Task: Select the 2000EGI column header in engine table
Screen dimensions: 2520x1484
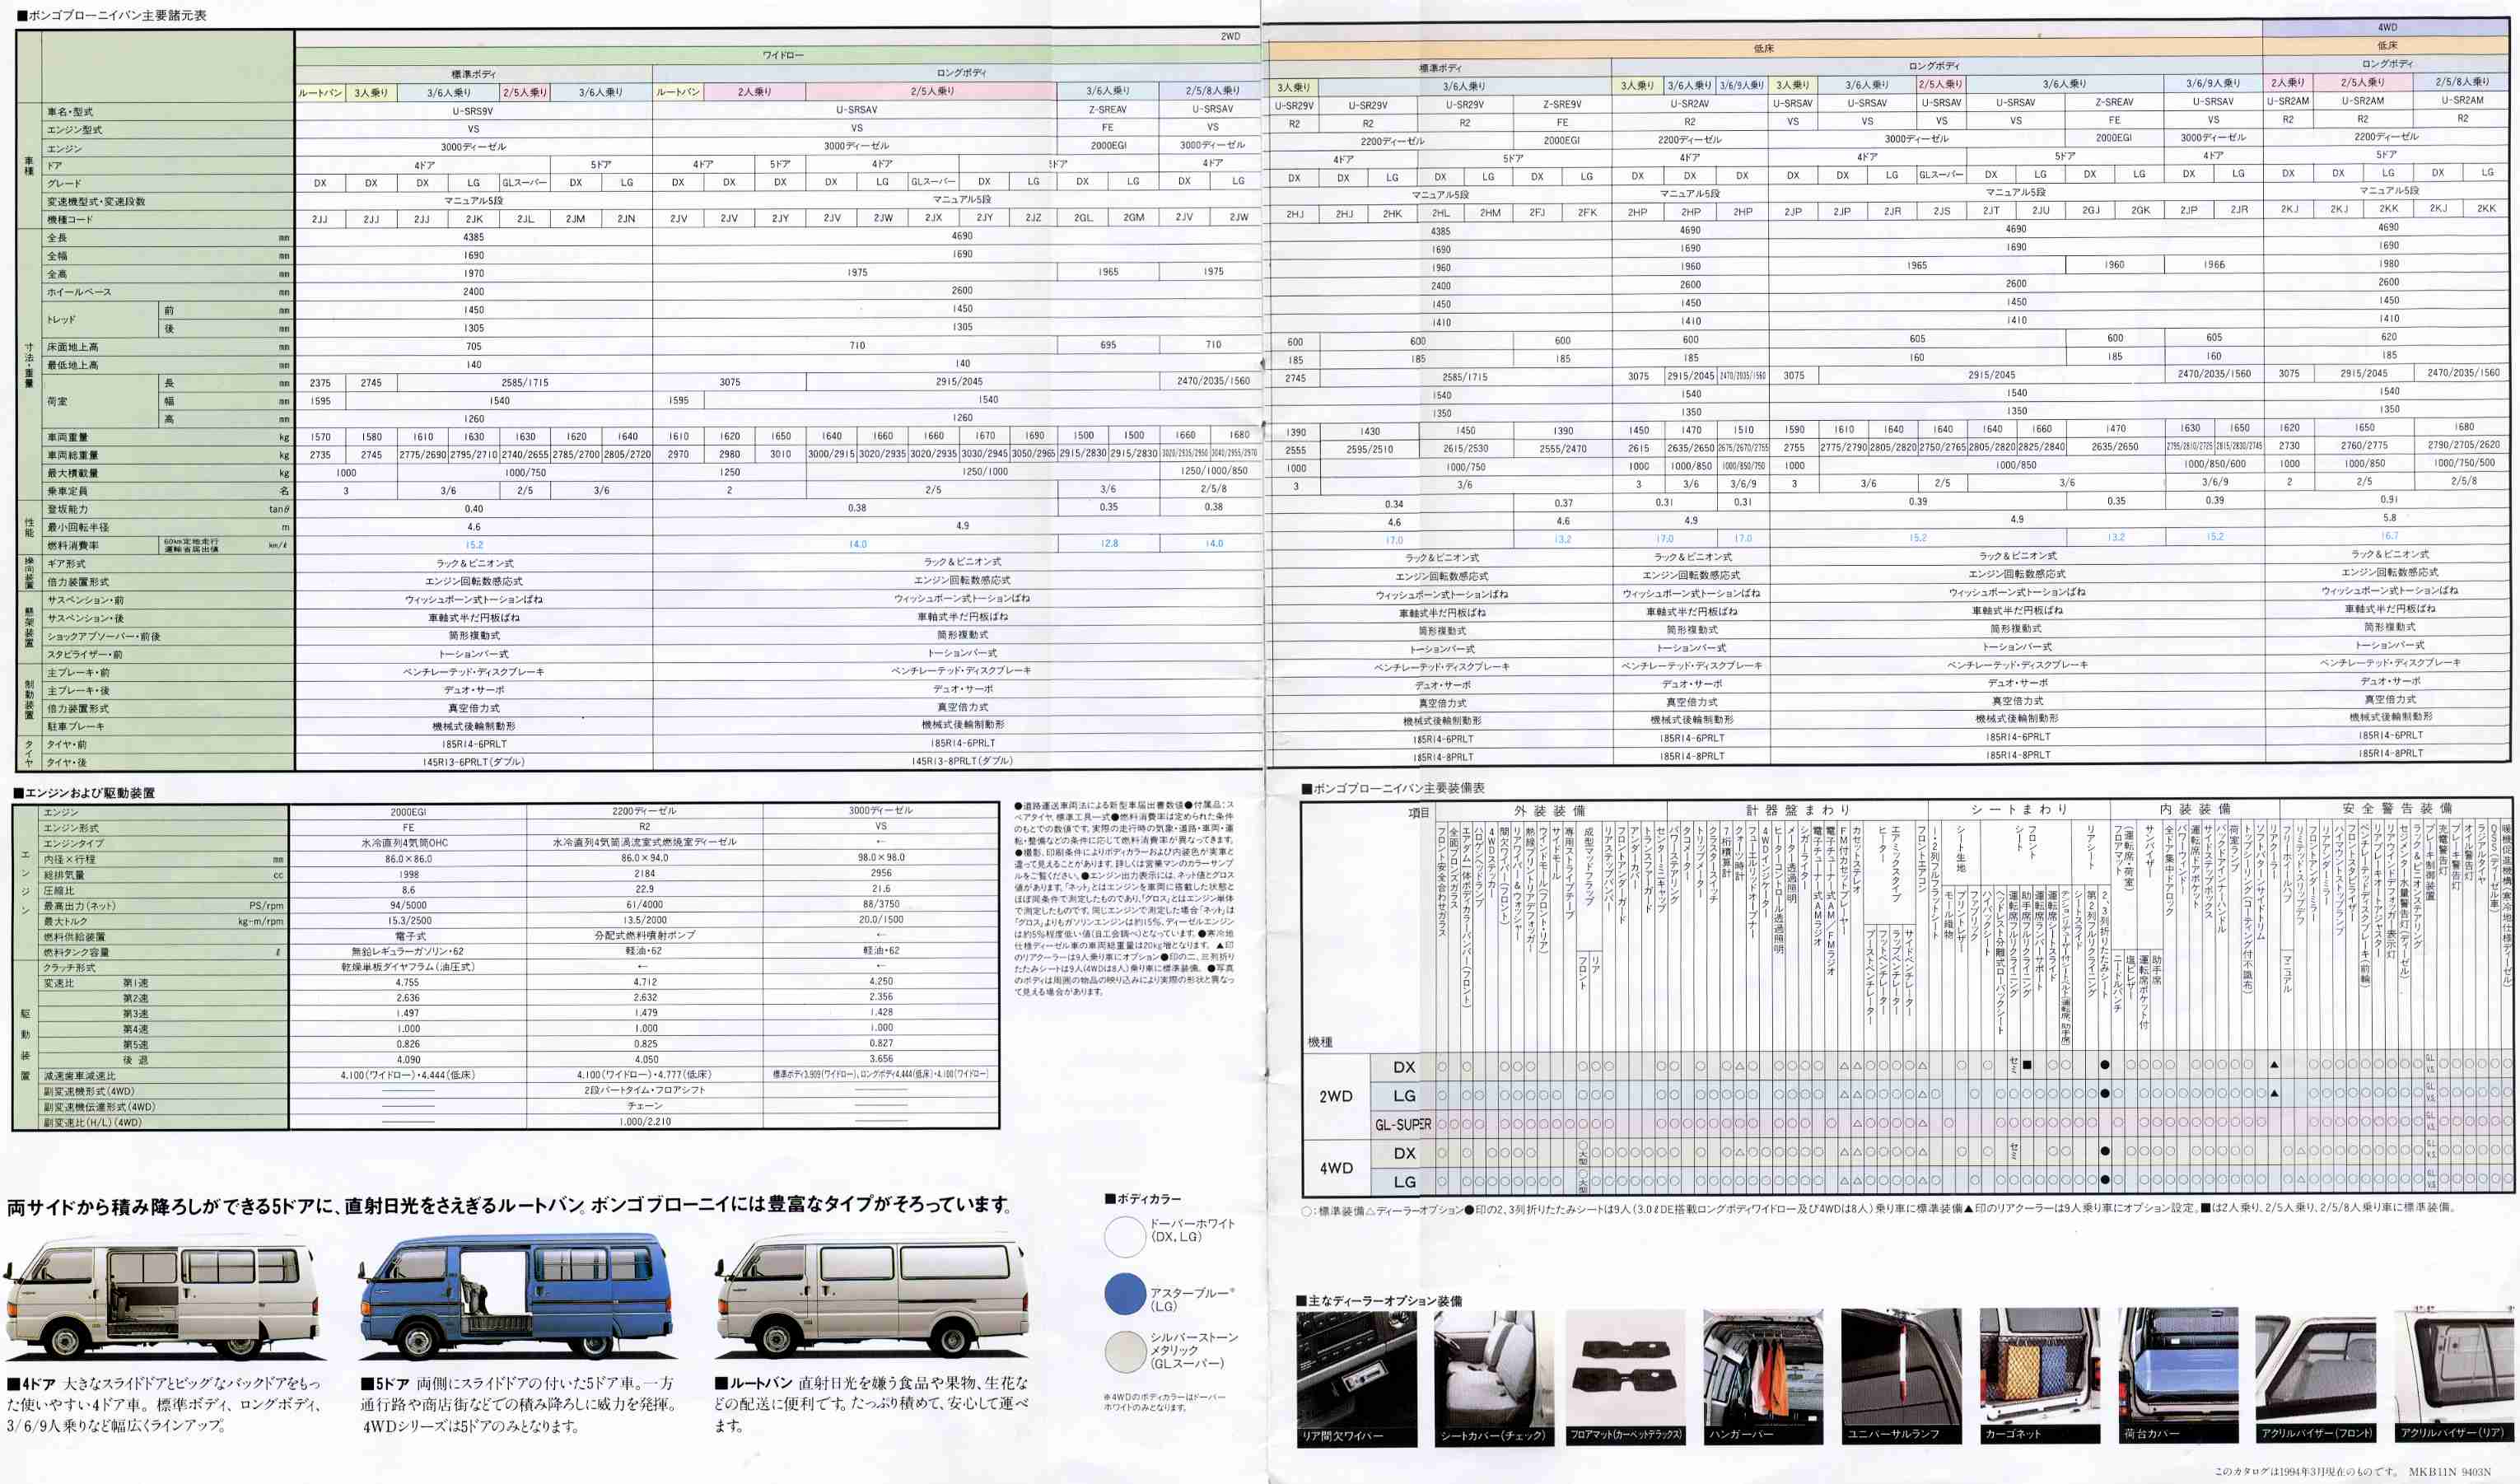Action: pos(408,812)
